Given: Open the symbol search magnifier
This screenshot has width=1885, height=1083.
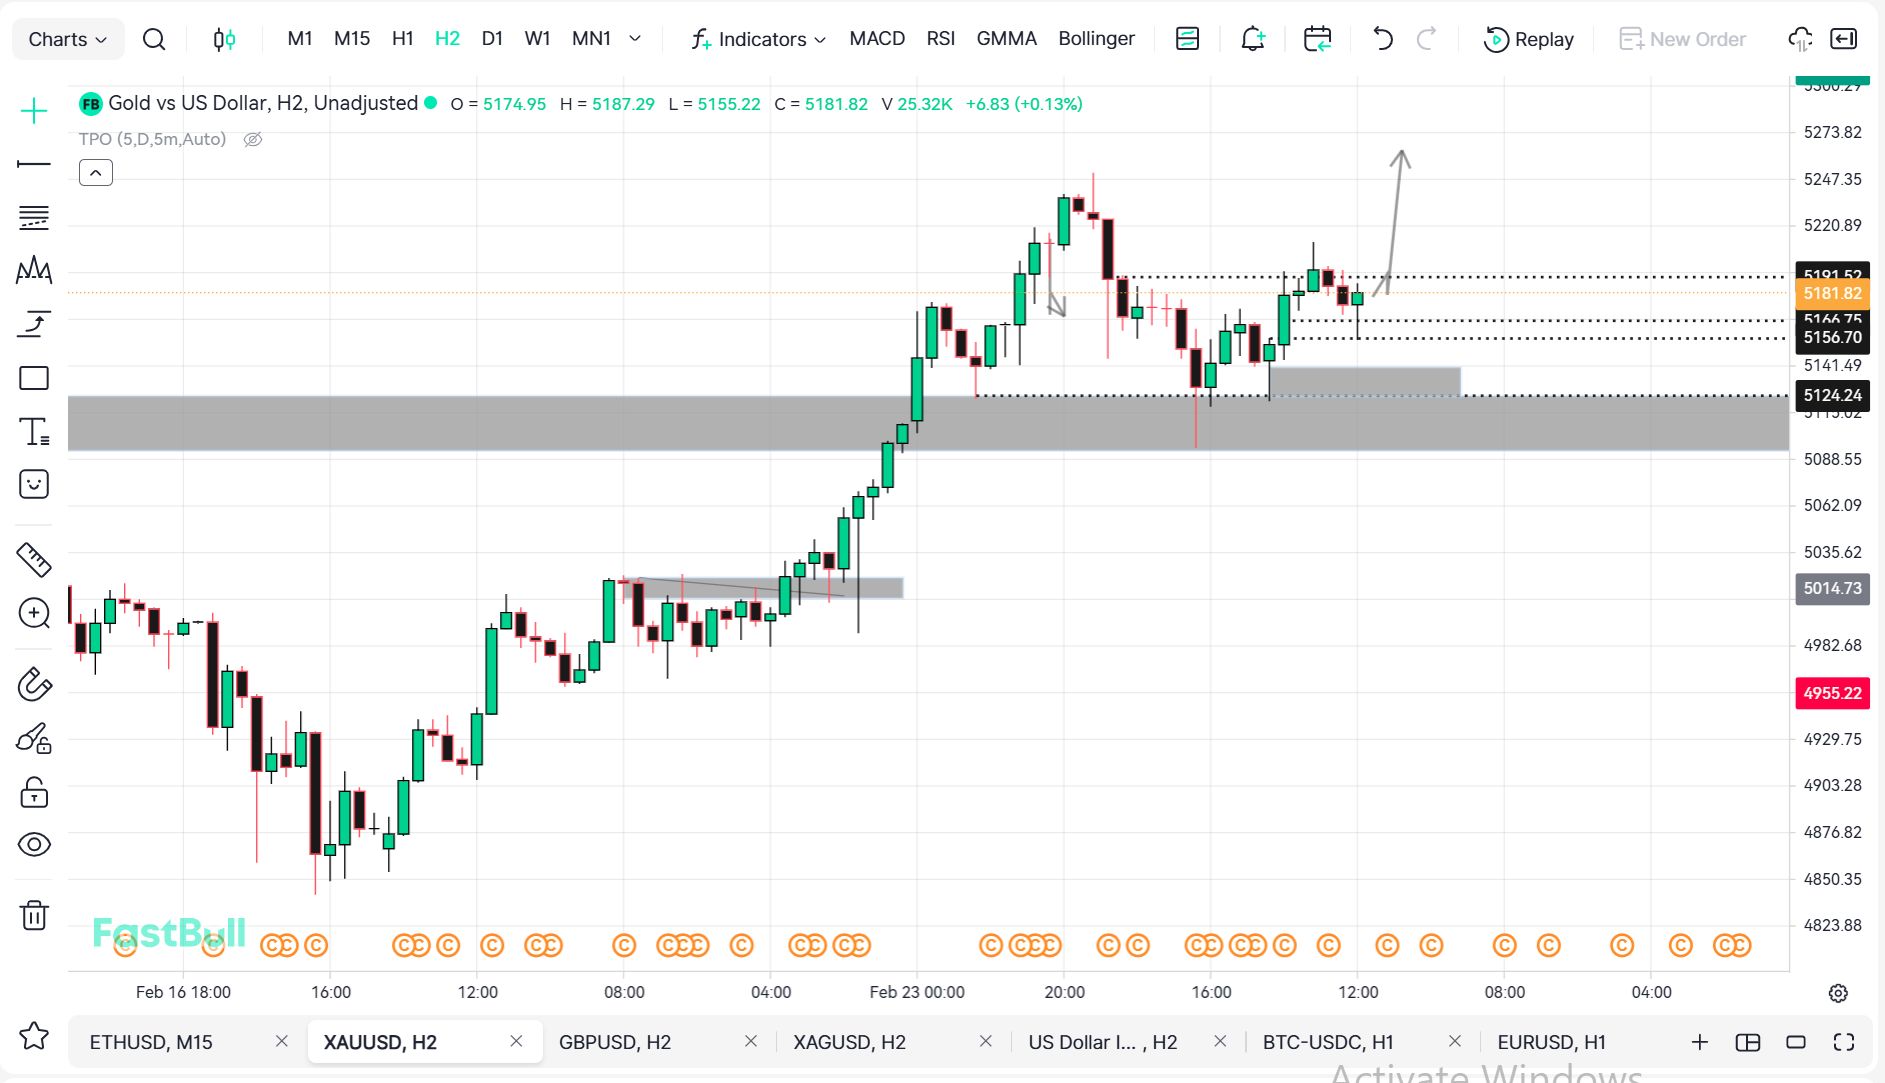Looking at the screenshot, I should point(154,39).
